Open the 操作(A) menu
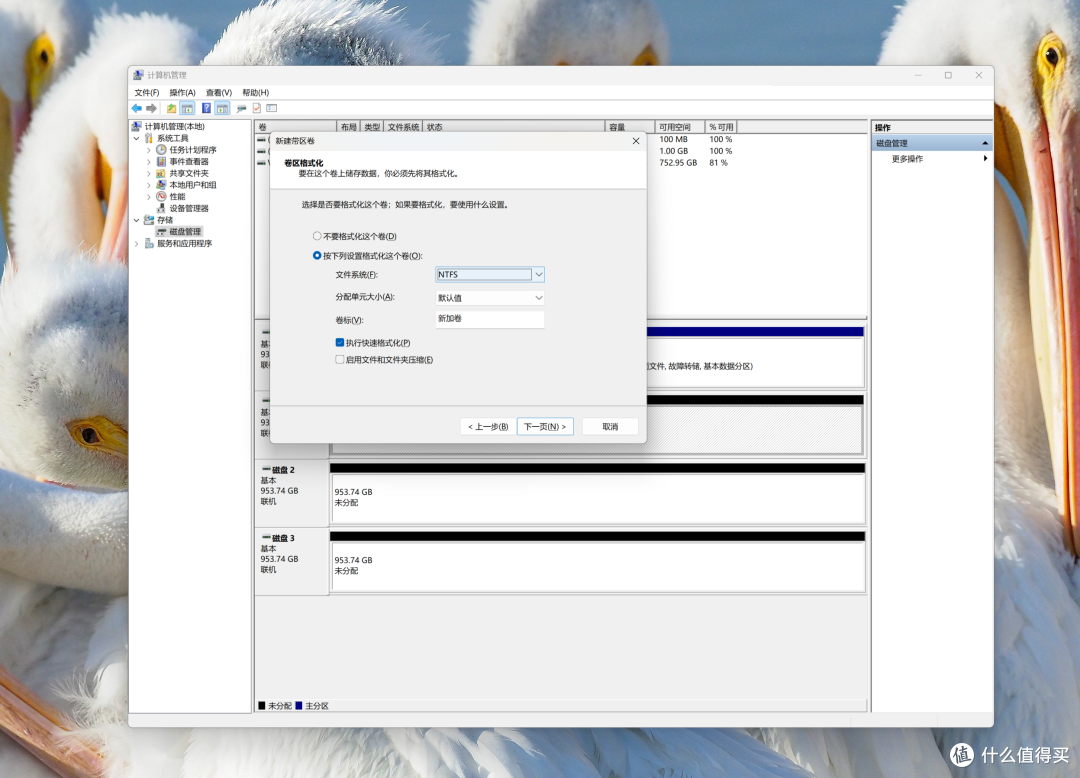 [183, 92]
